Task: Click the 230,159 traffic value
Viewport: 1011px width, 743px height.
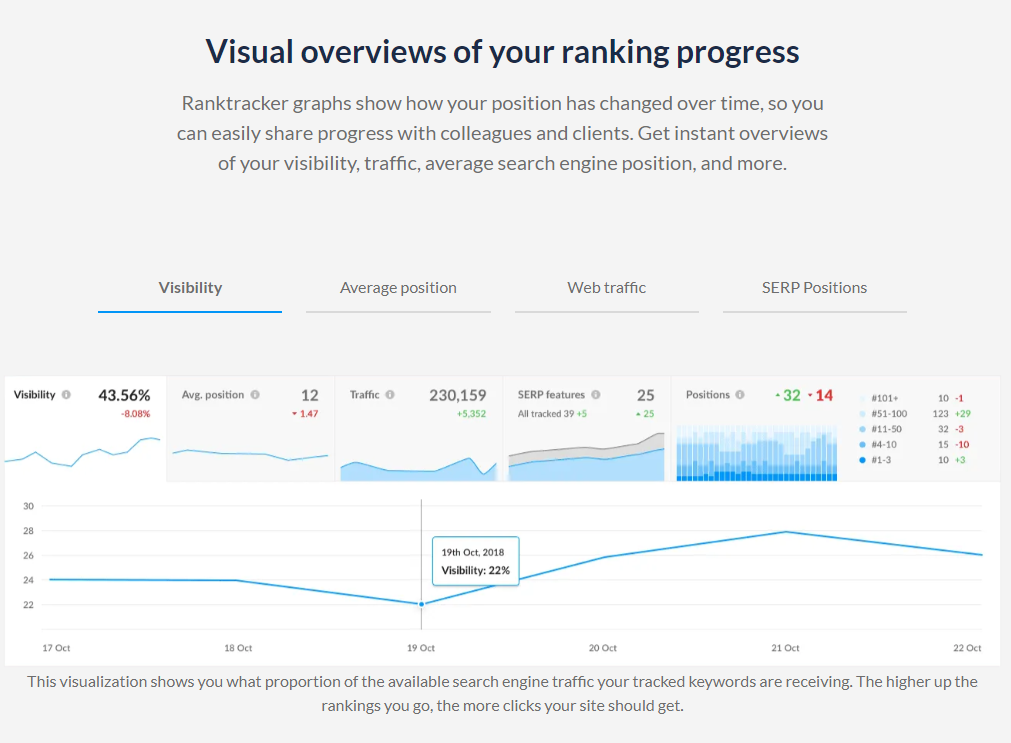Action: pos(458,395)
